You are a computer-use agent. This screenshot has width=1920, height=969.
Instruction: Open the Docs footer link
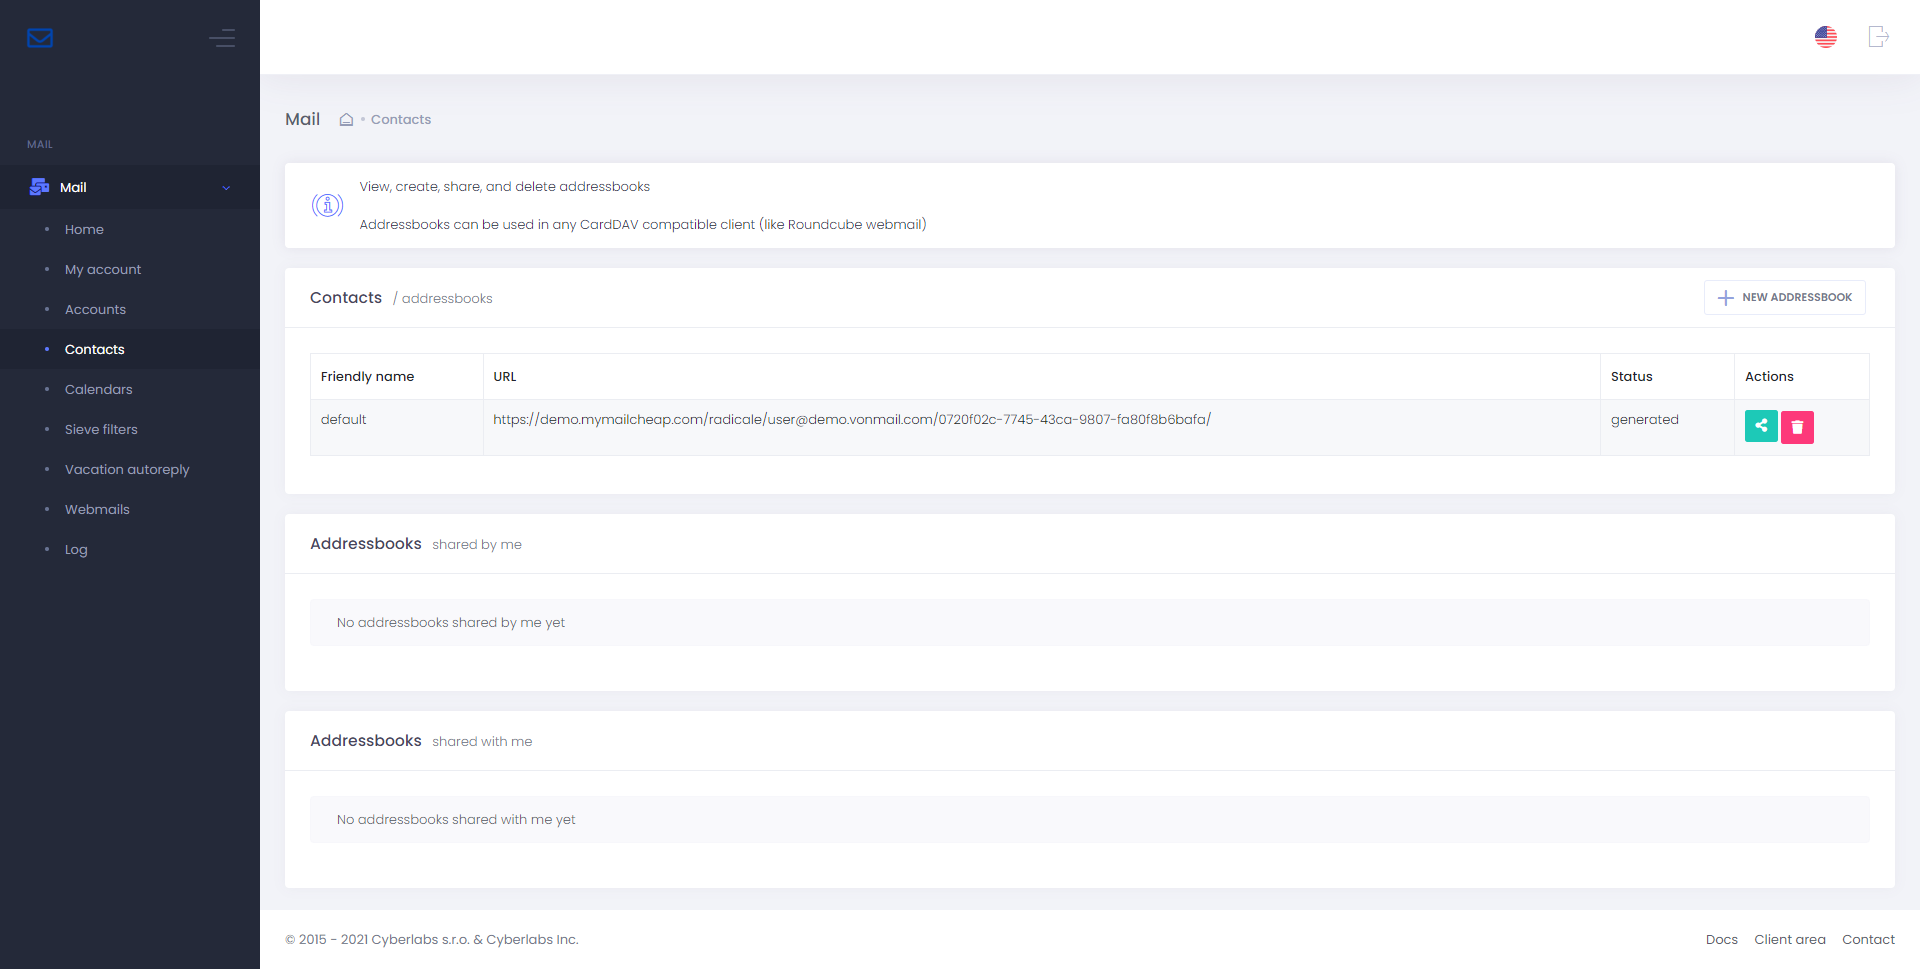point(1721,940)
